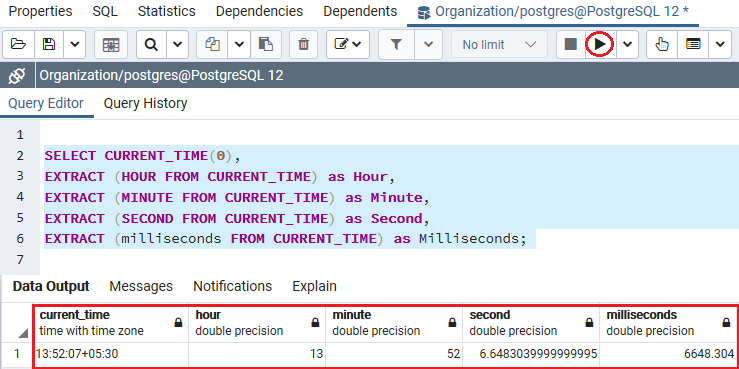Click lock icon in milliseconds column header
Viewport: 739px width, 369px height.
click(726, 323)
